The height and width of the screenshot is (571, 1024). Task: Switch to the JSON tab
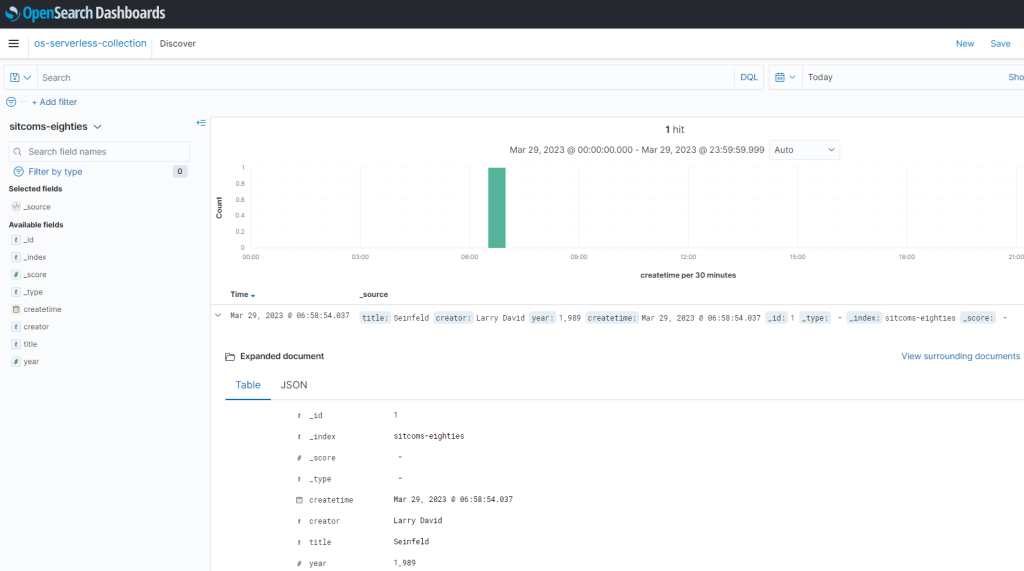[x=294, y=385]
